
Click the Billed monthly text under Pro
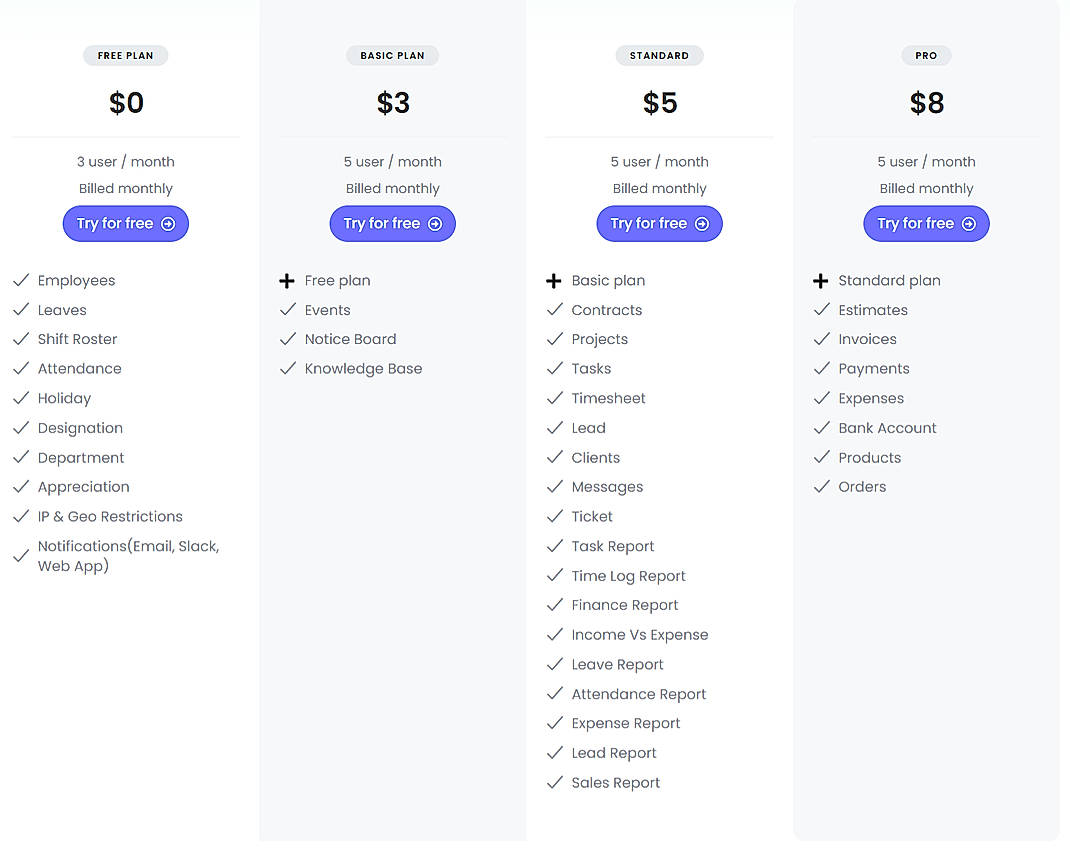pos(926,188)
